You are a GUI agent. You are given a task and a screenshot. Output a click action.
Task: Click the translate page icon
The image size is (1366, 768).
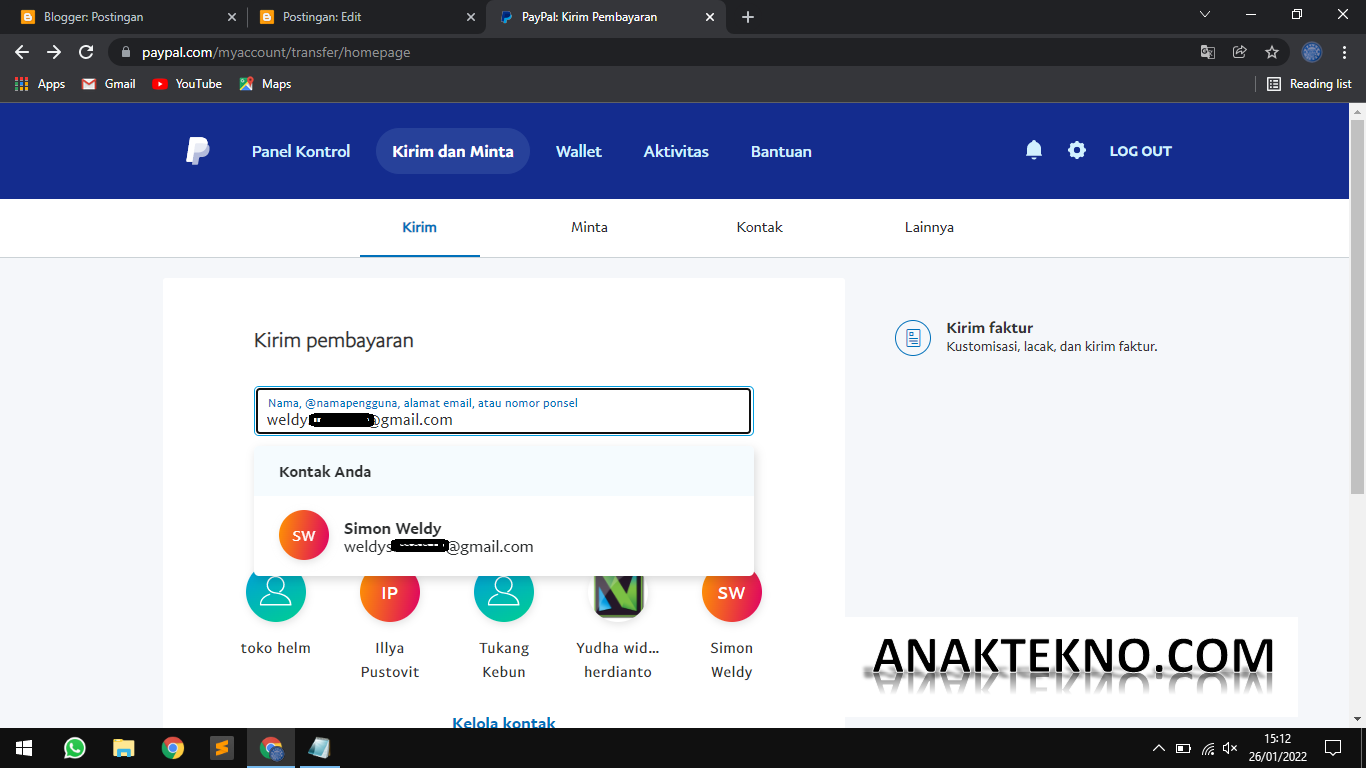(1208, 52)
